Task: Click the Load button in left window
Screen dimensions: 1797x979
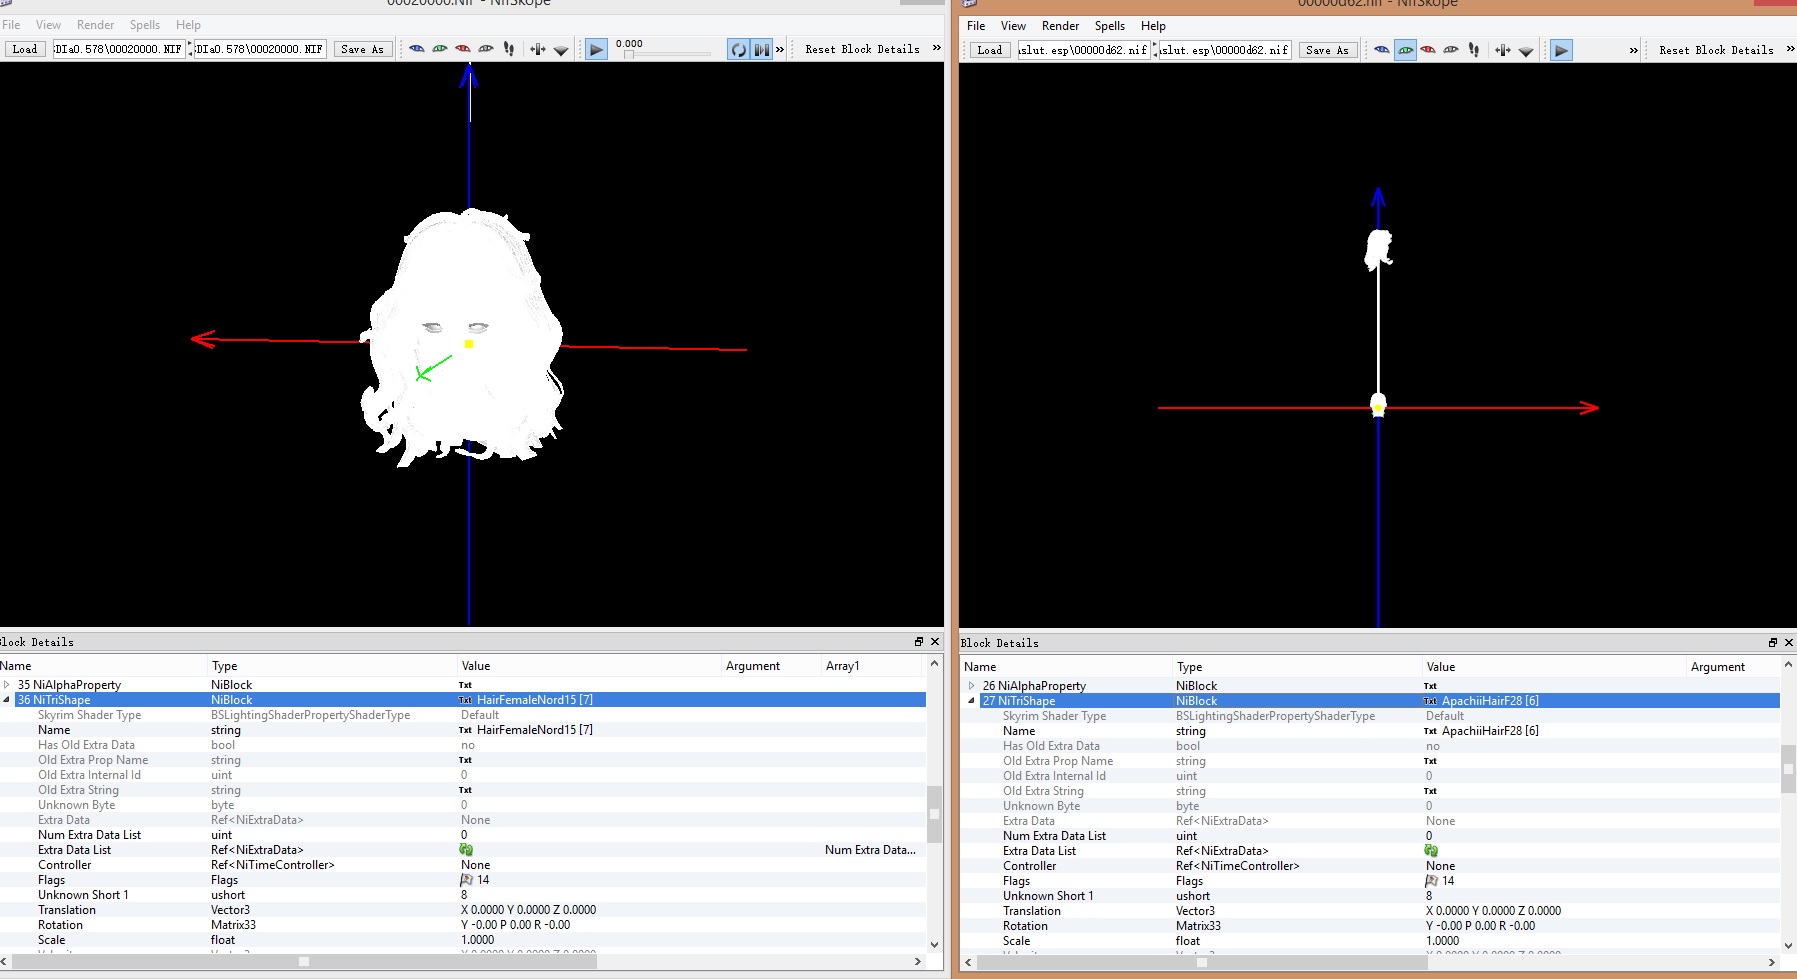Action: pyautogui.click(x=25, y=49)
